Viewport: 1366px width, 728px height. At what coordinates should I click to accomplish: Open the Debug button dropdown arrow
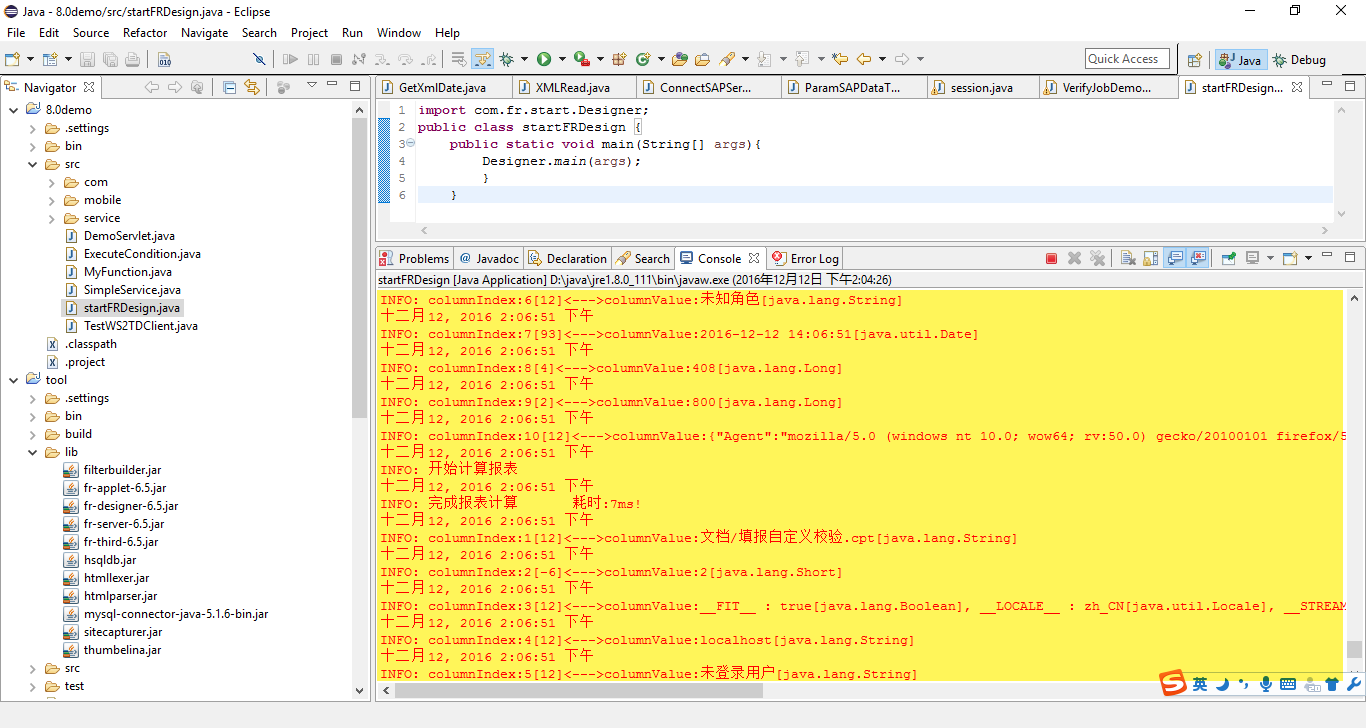click(524, 59)
